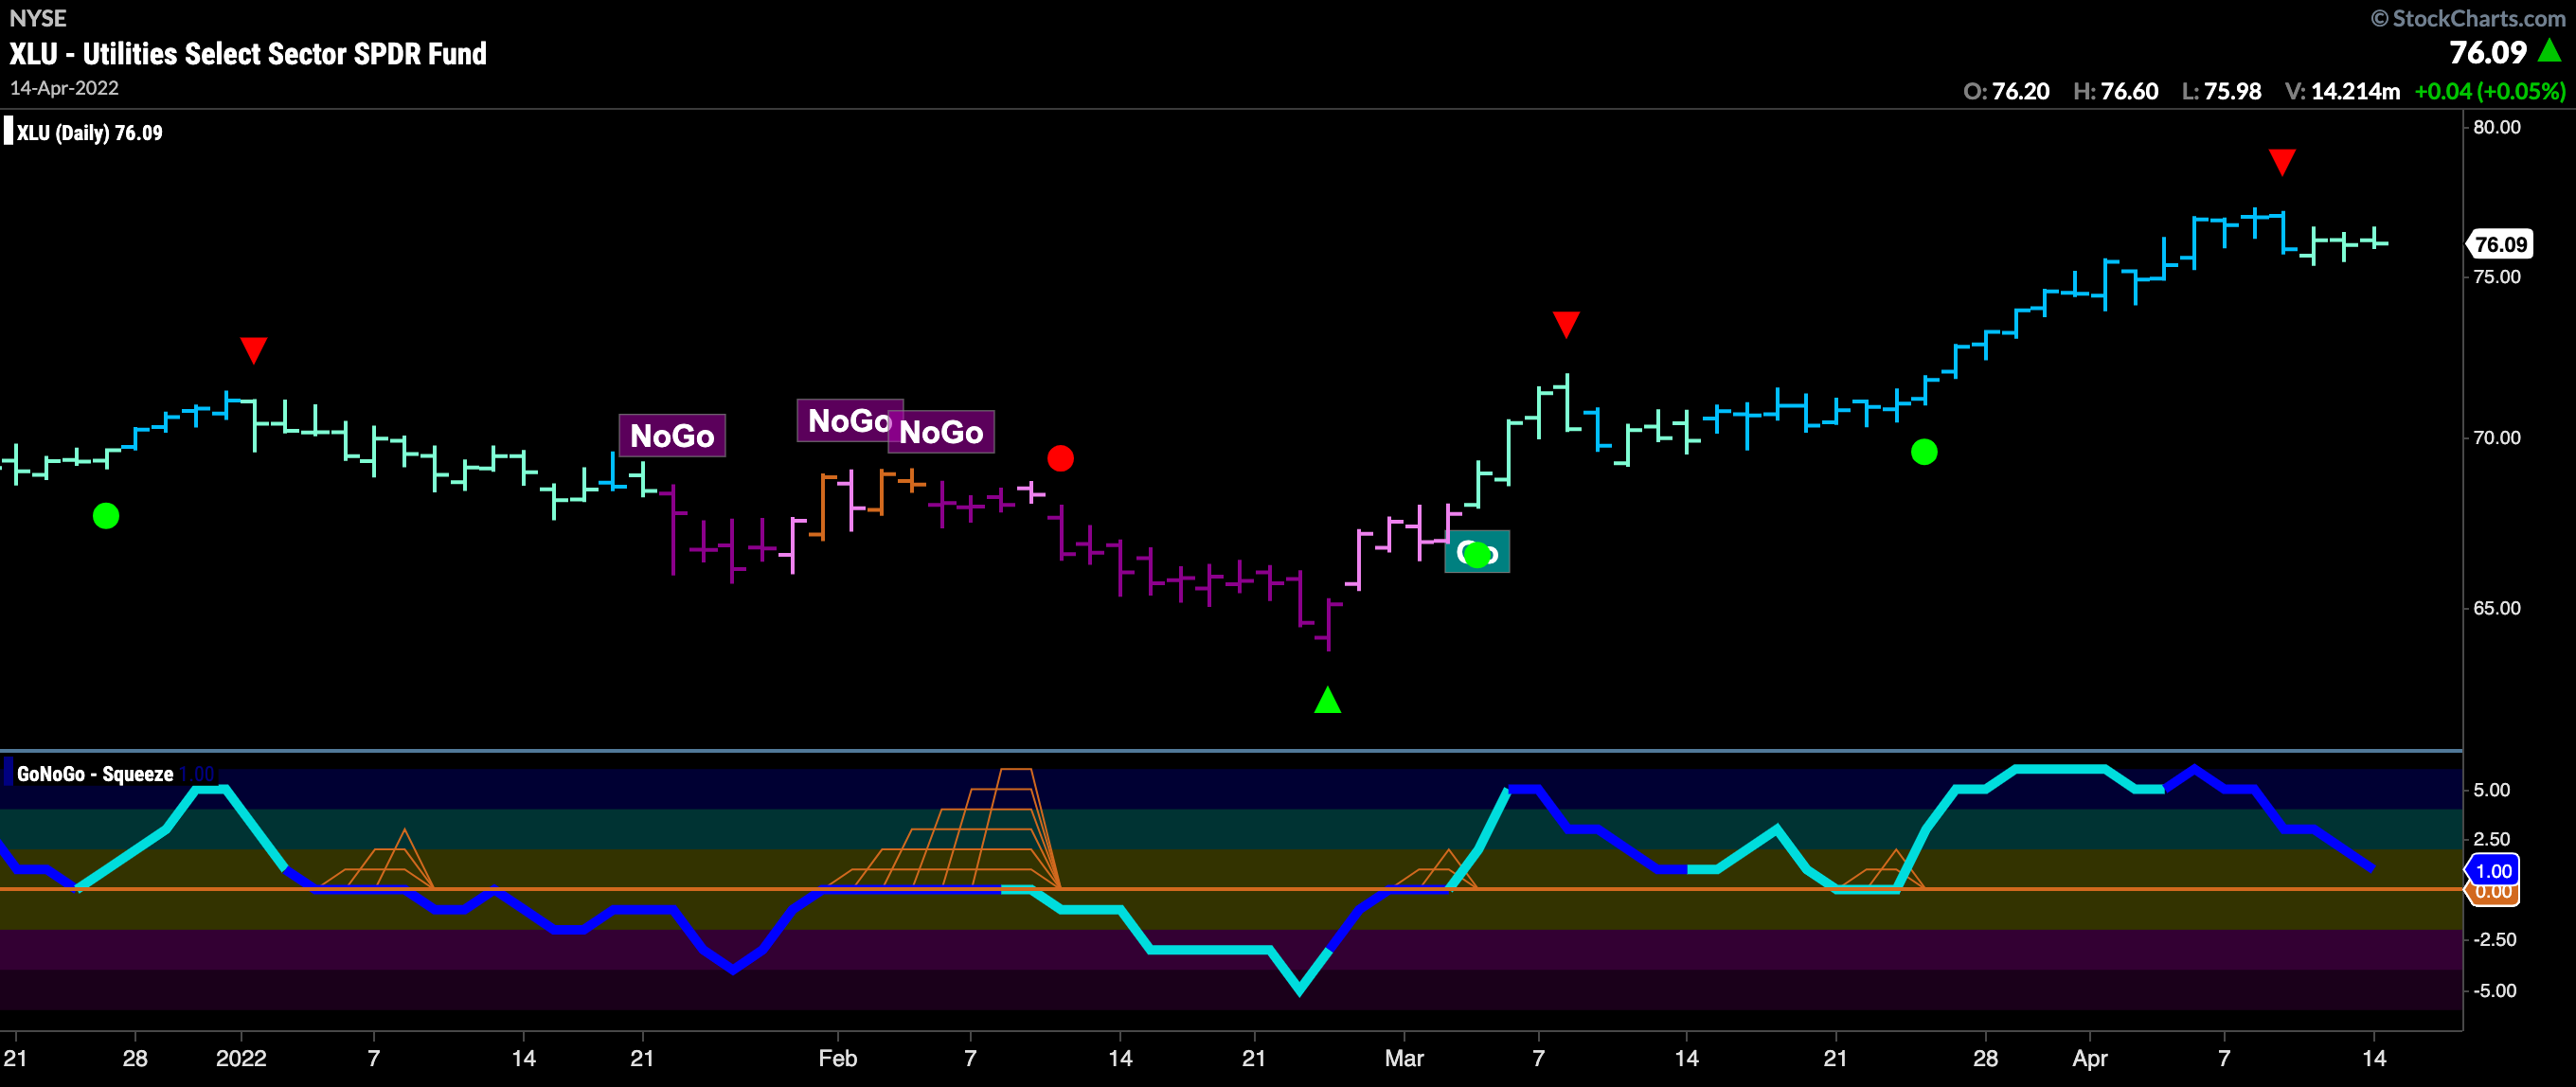This screenshot has height=1087, width=2576.
Task: Click the 76.09 price tag on the price axis
Action: (x=2499, y=244)
